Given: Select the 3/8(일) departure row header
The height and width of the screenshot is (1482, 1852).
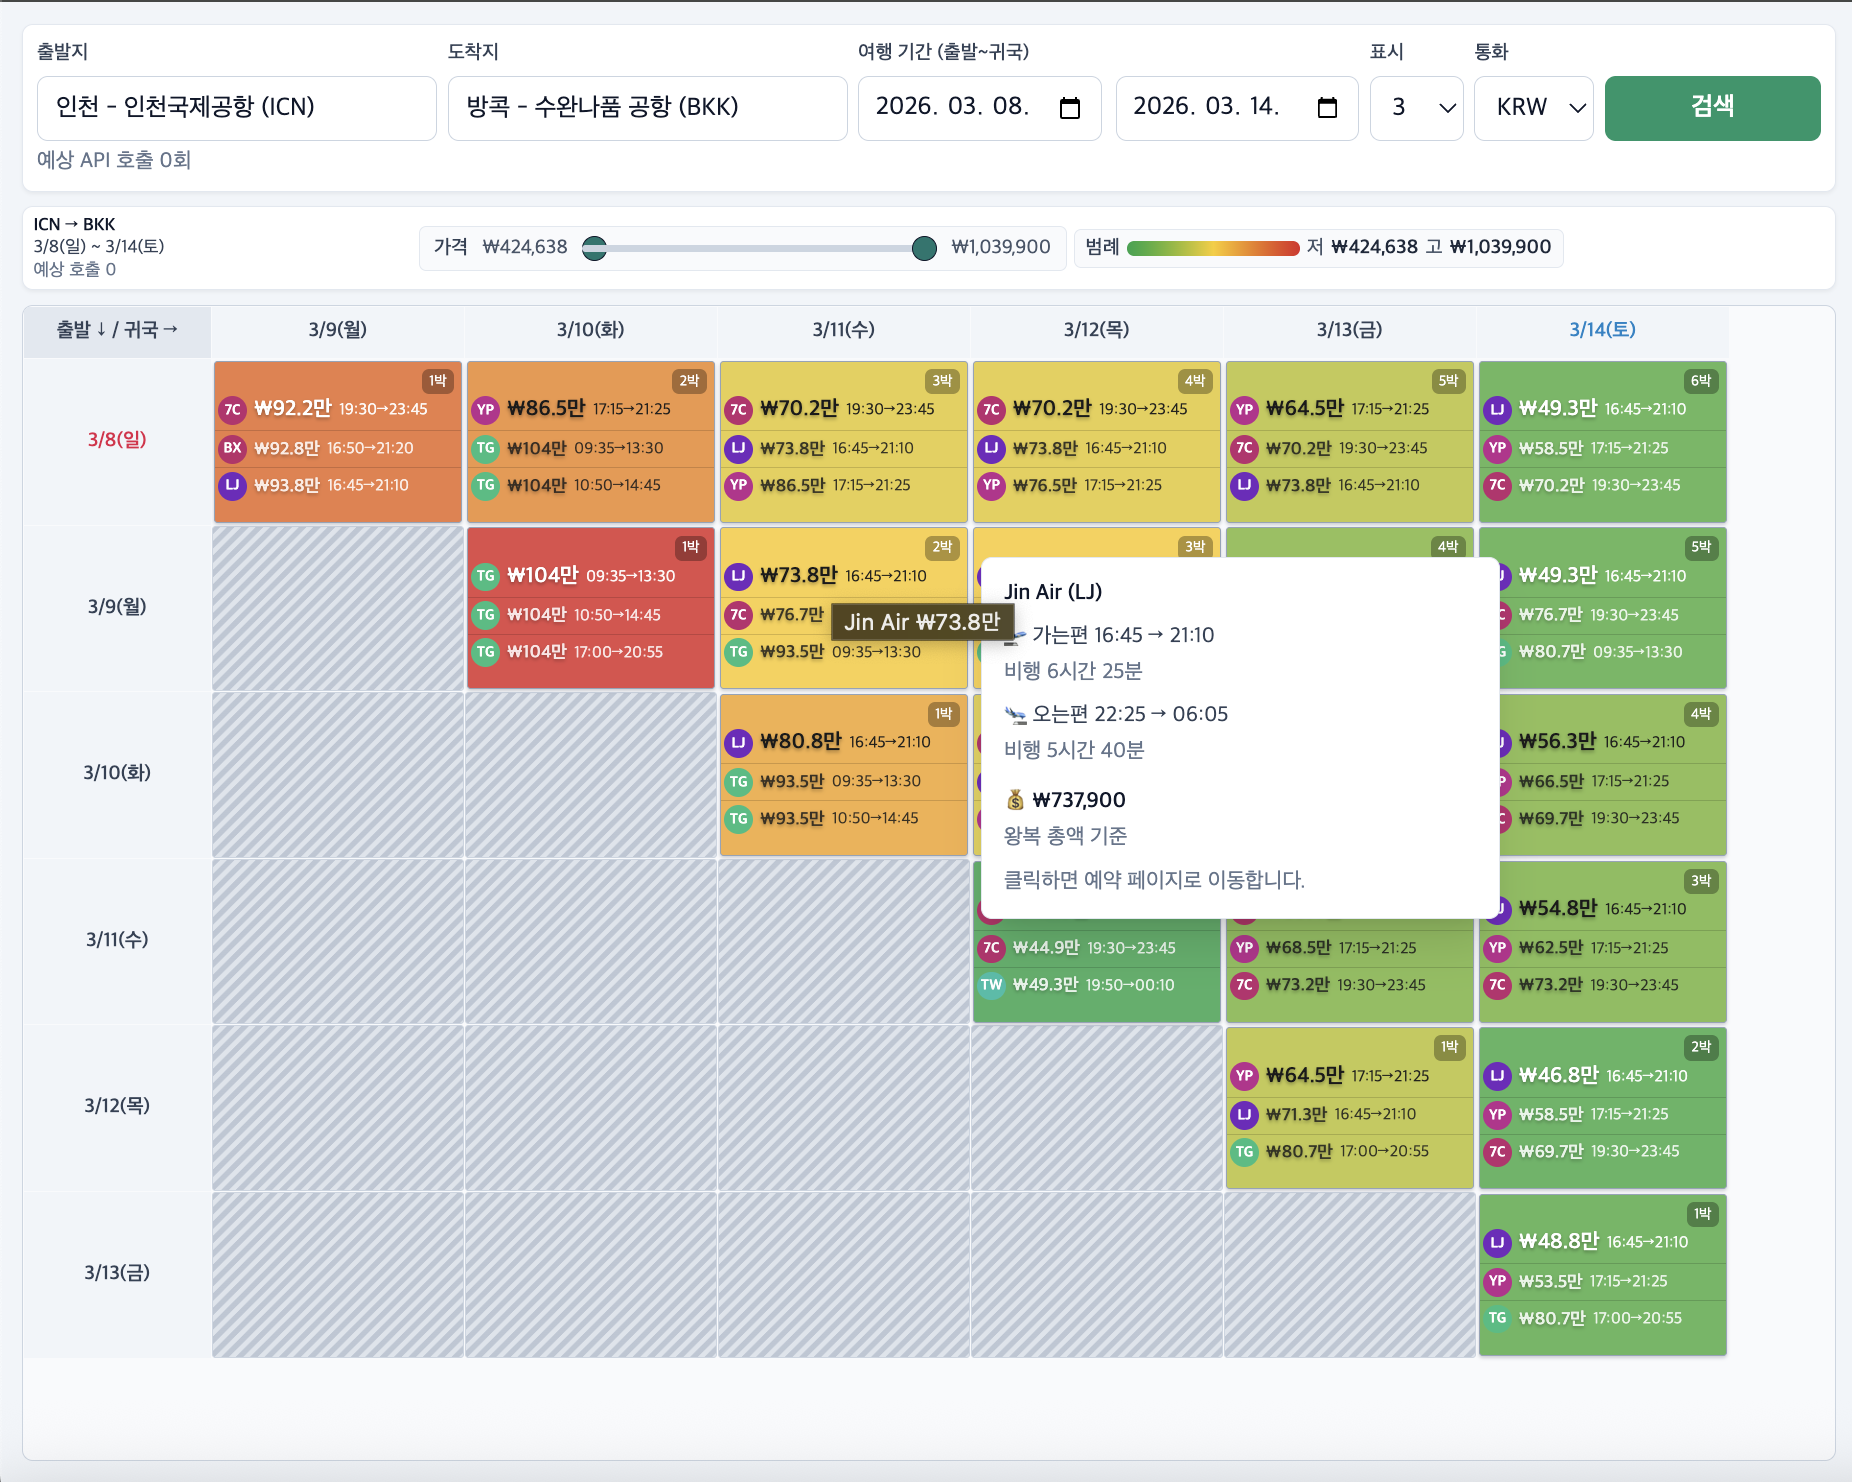Looking at the screenshot, I should point(117,440).
